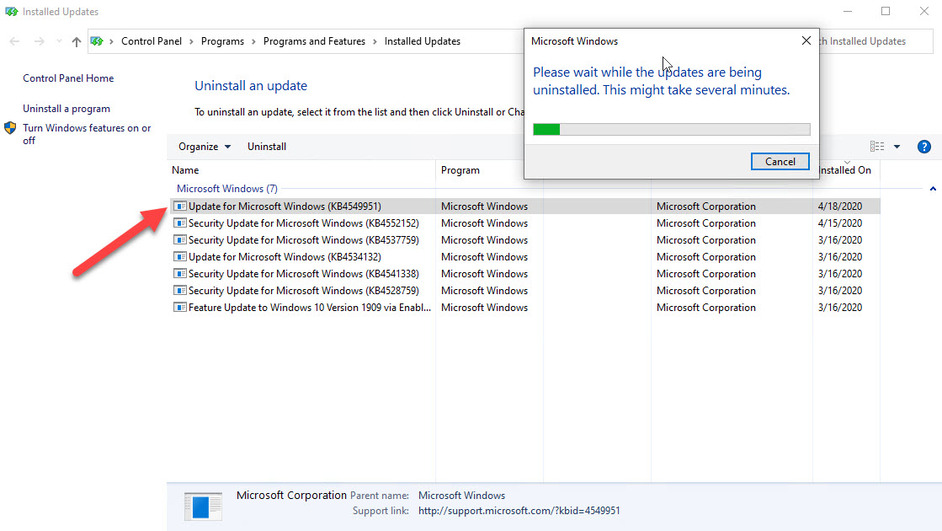
Task: Click the address bar Control Panel icon
Action: 97,41
